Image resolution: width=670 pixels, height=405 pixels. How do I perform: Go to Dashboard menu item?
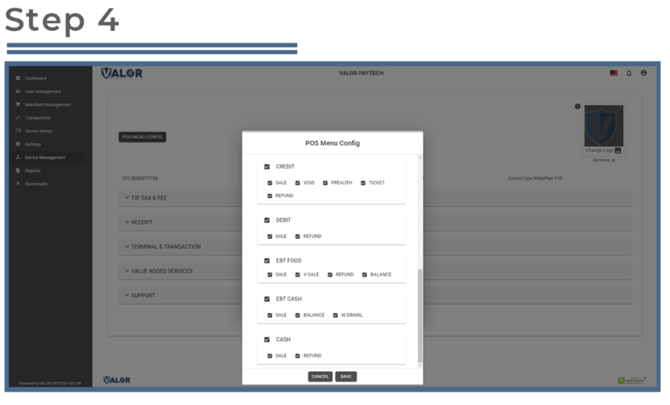coord(36,78)
